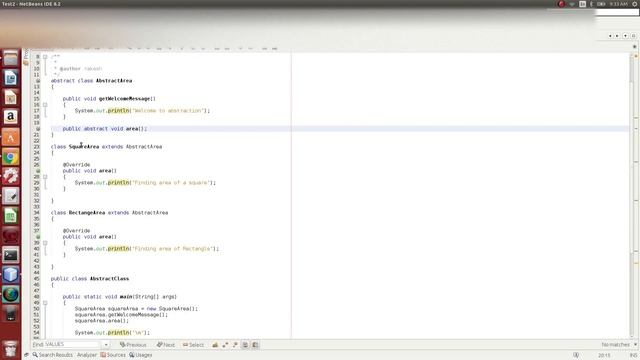Open the Search Results tab
The width and height of the screenshot is (640, 360).
click(53, 355)
